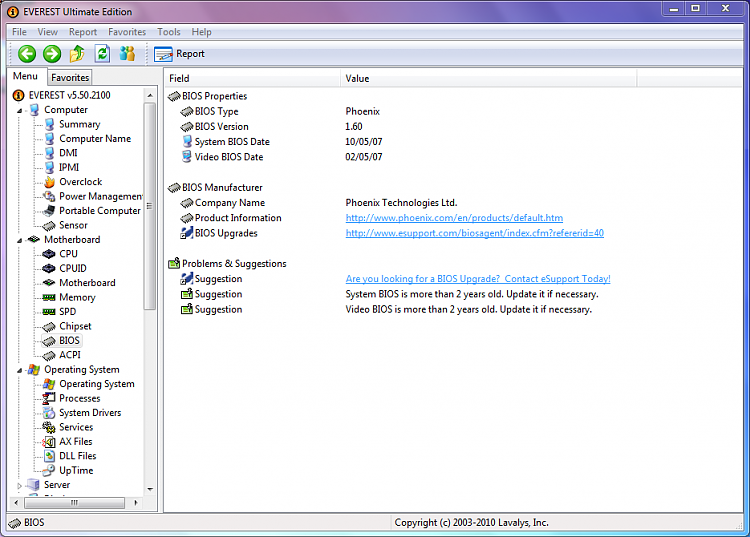Click the Services gears icon
Screen dimensions: 750x537
tap(49, 427)
